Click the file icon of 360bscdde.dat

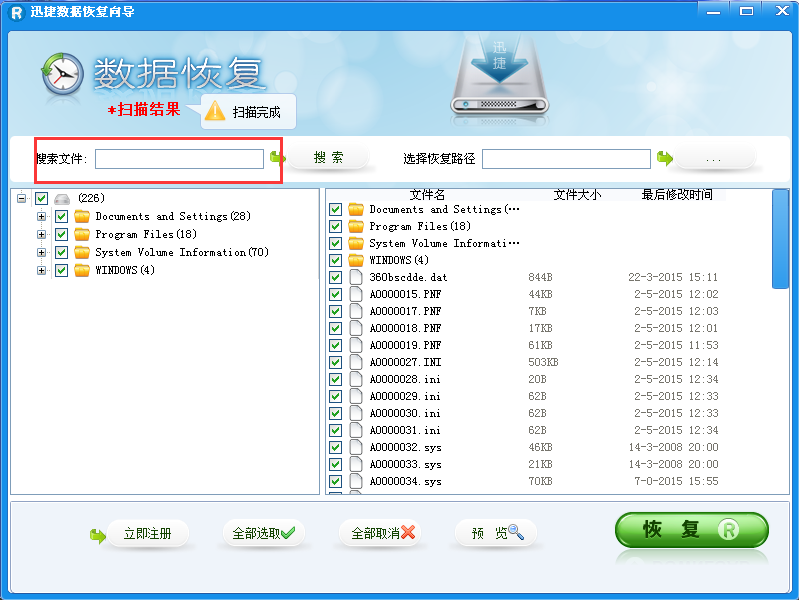pos(356,277)
